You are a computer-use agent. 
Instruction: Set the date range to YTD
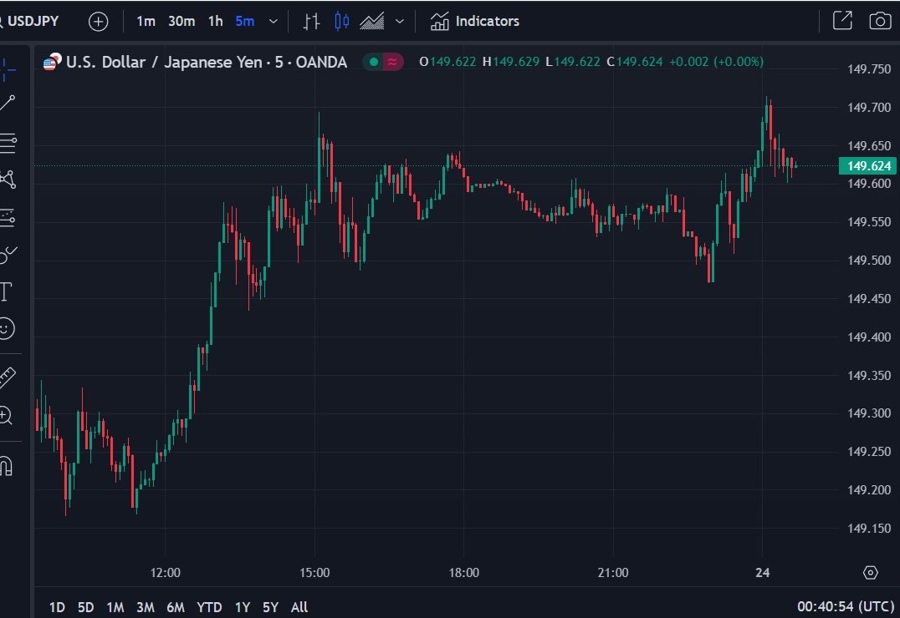click(x=209, y=607)
